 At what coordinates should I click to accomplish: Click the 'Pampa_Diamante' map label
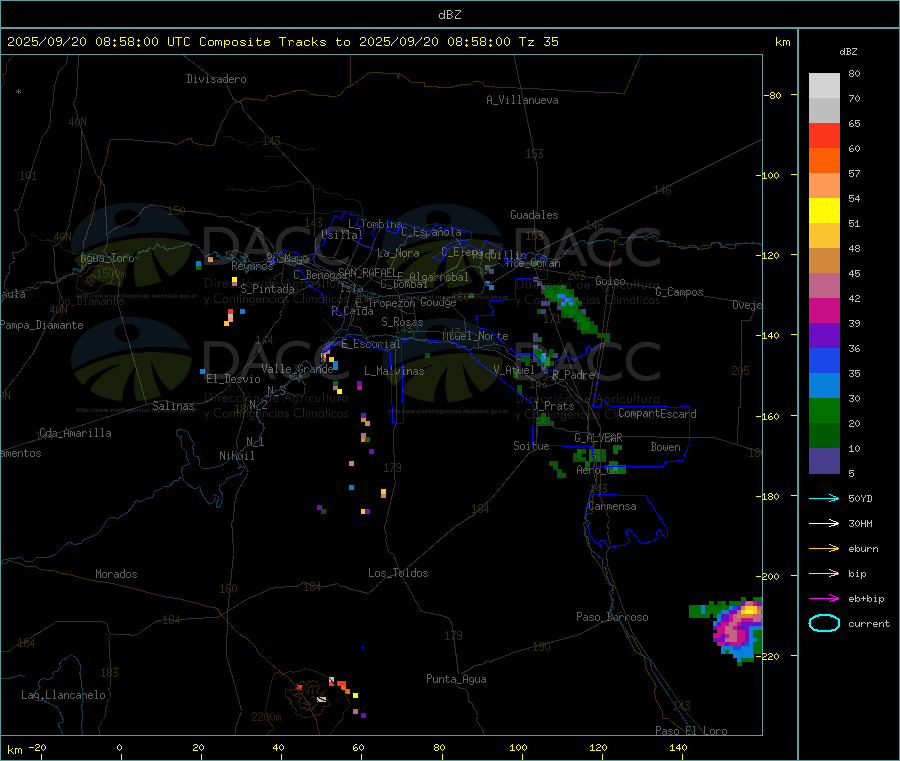point(41,325)
